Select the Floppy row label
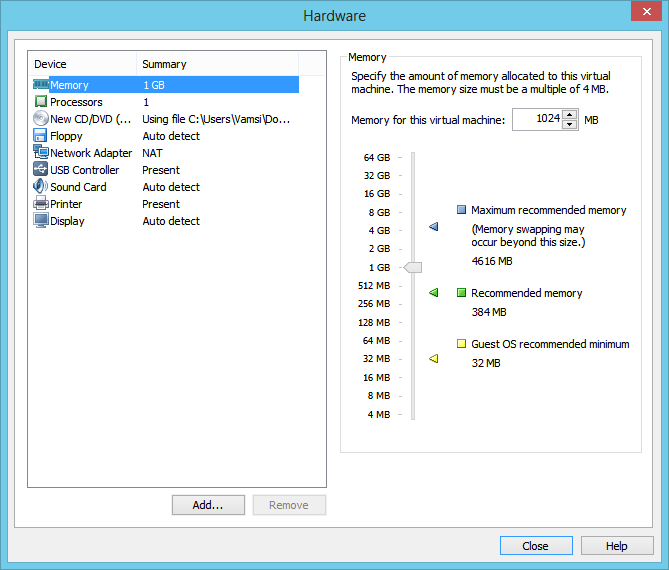Viewport: 669px width, 570px height. [x=66, y=136]
